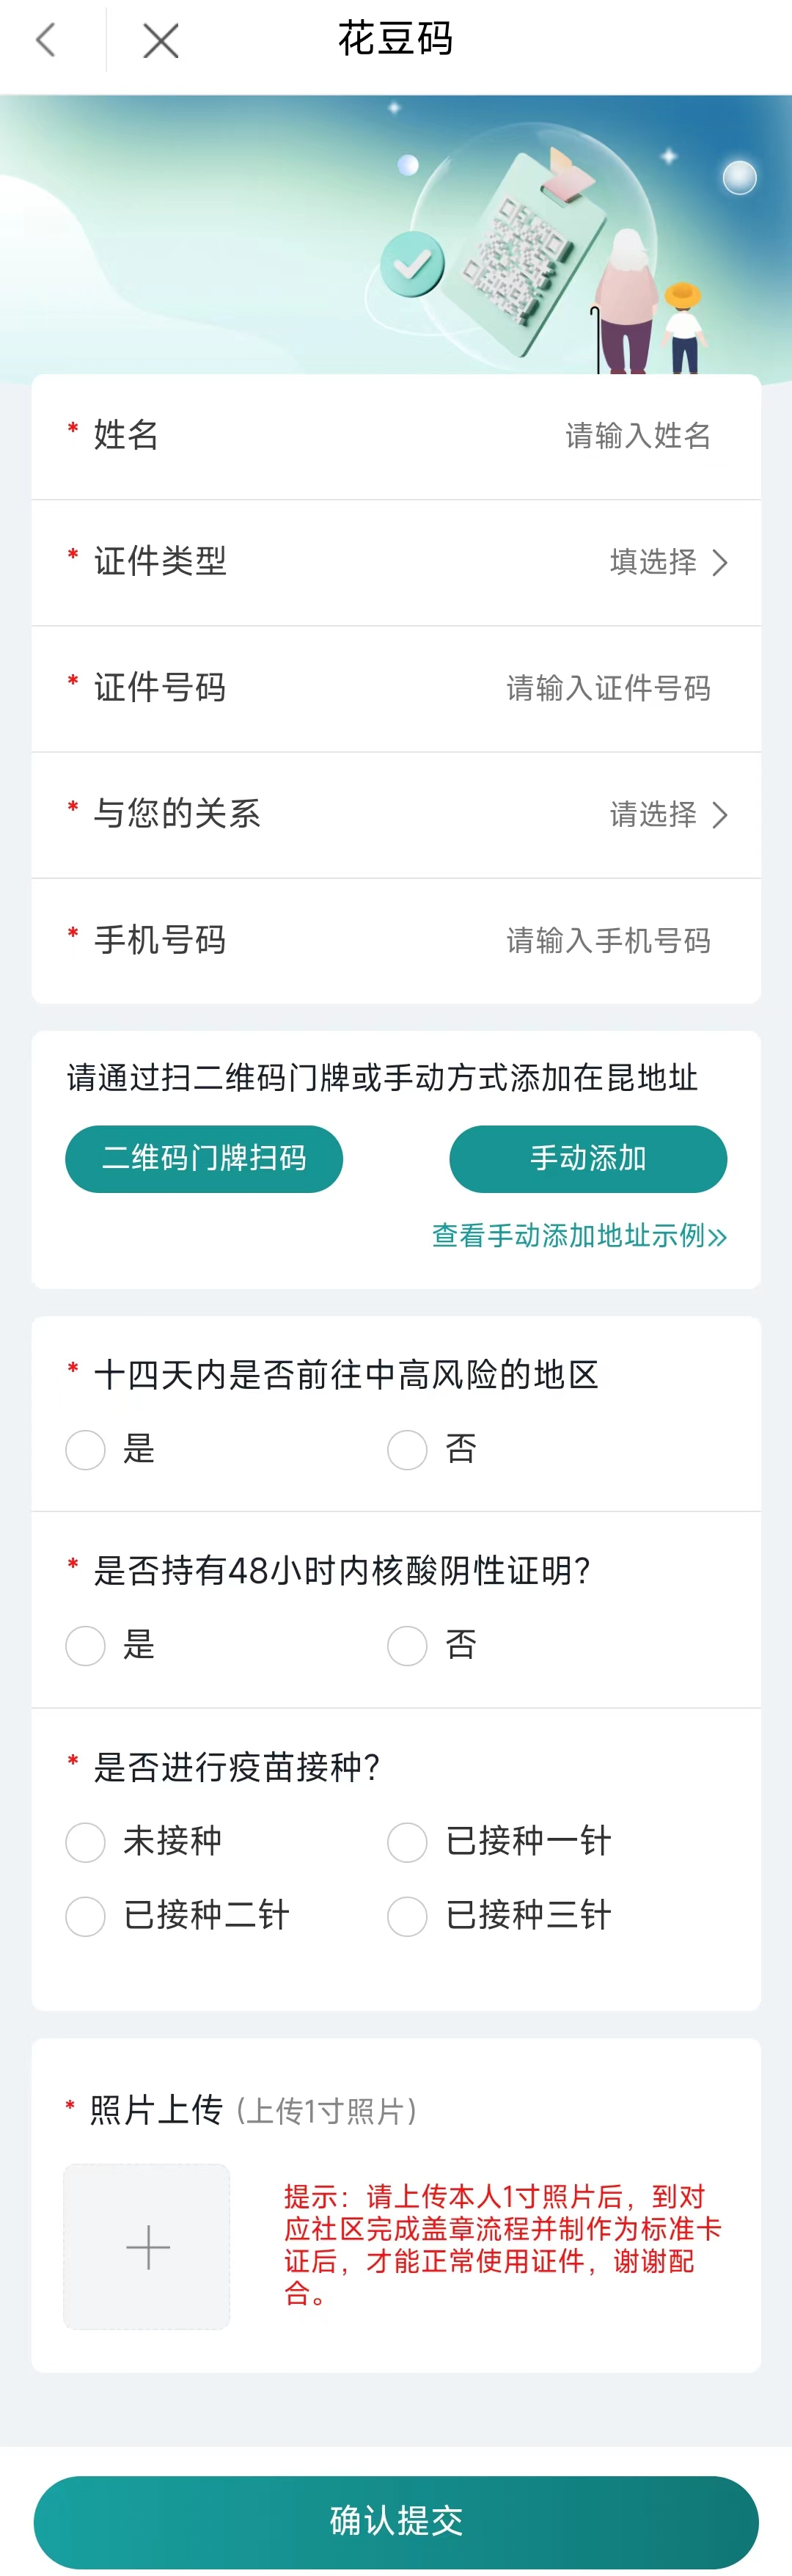Screen dimensions: 792x2576
Task: Select 否 for 48-hour nucleic acid proof
Action: [x=408, y=1645]
